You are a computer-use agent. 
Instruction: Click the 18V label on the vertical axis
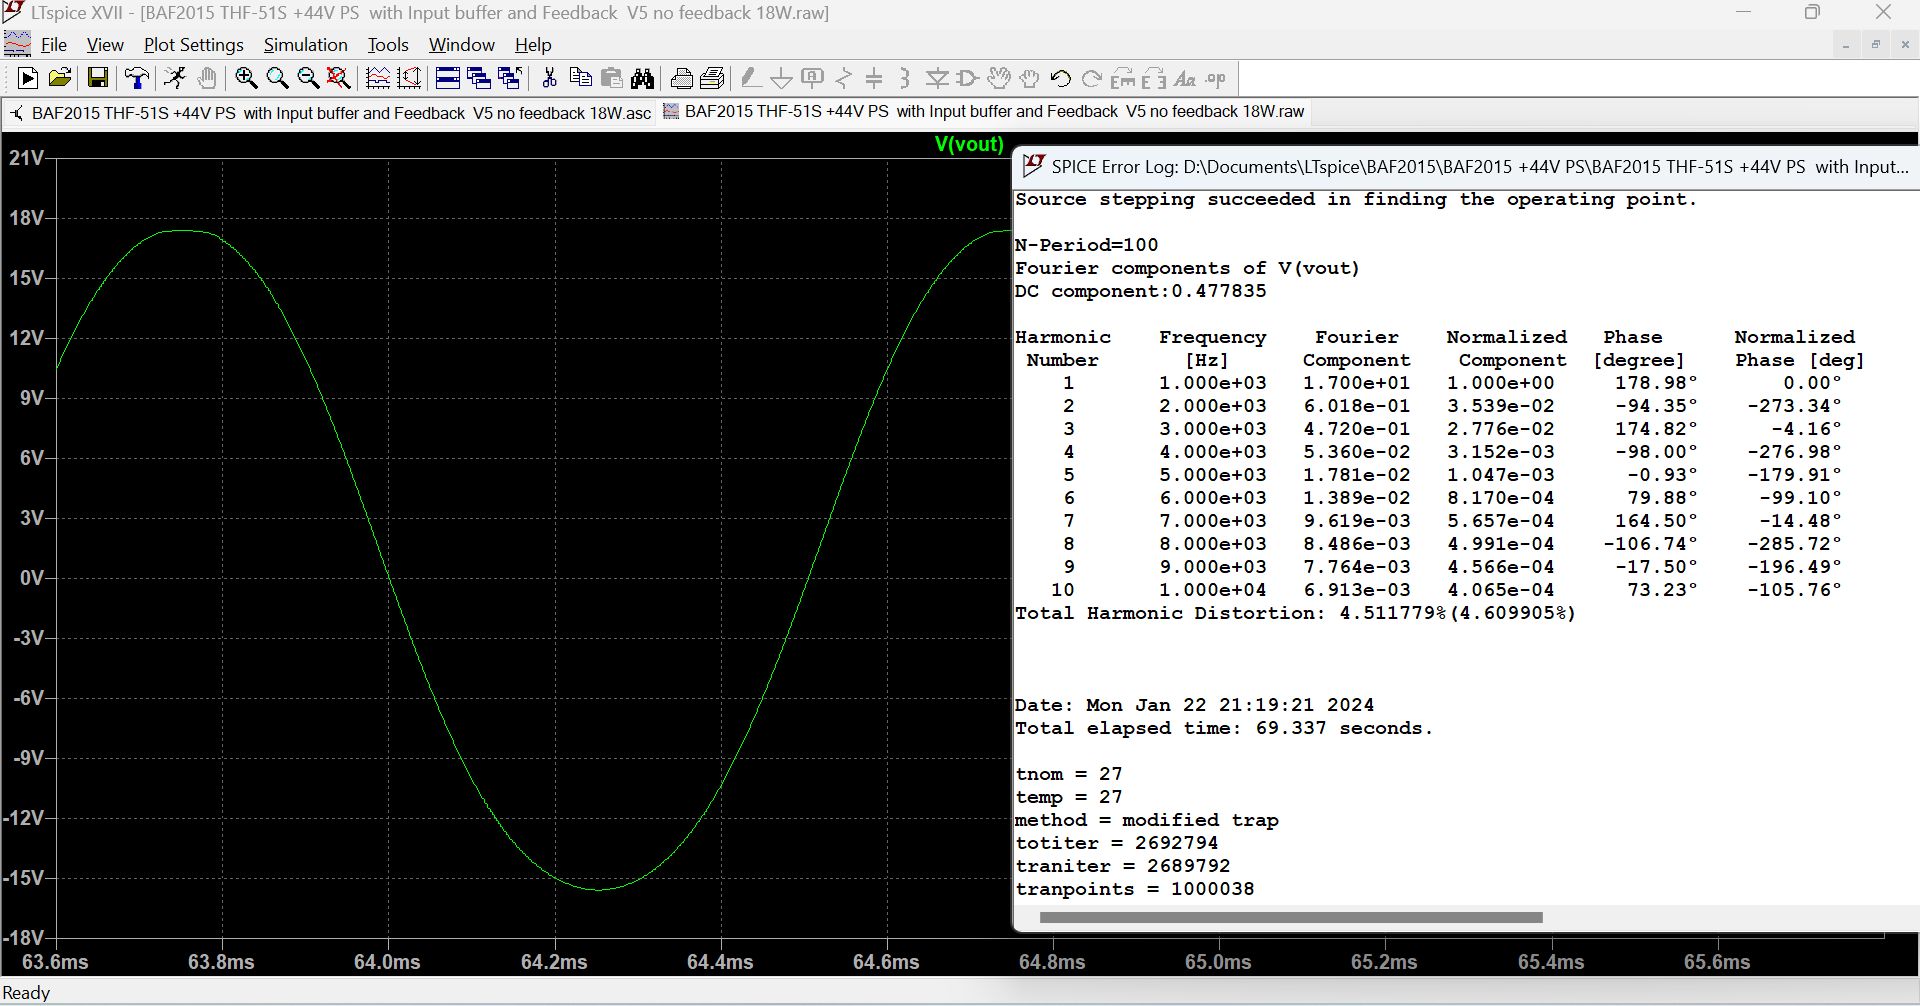pos(27,218)
